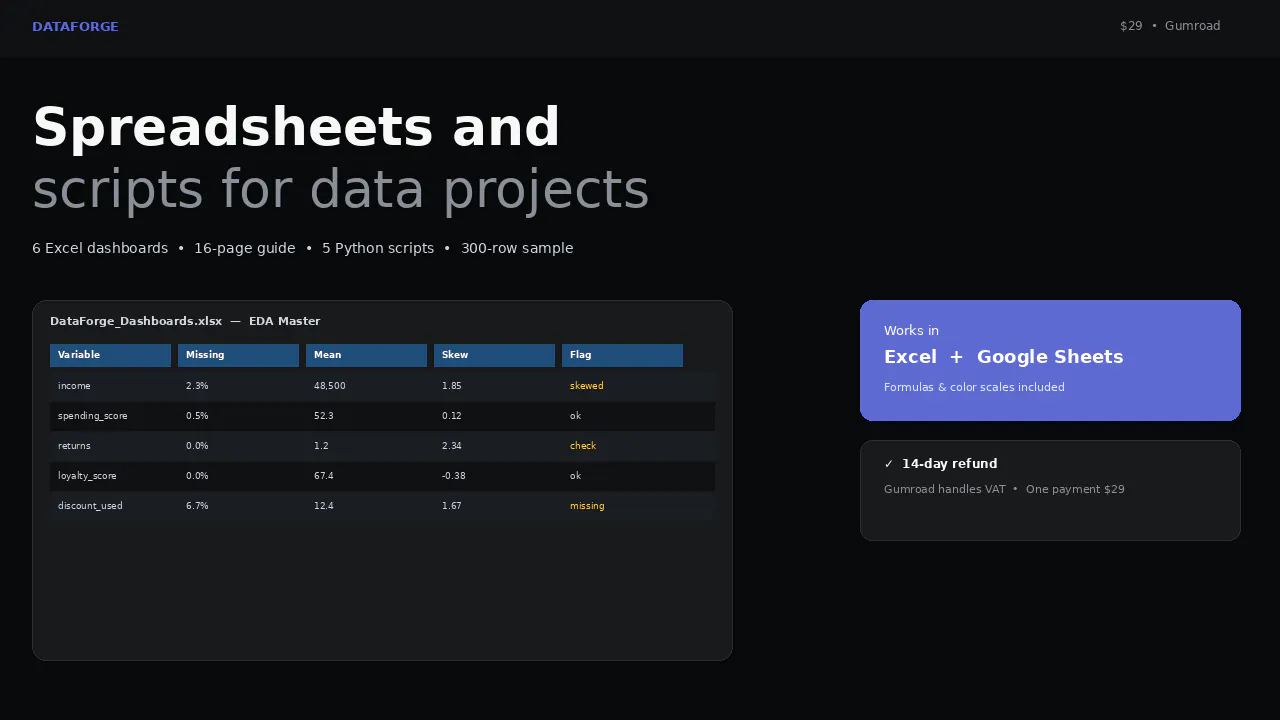Click the 1.85 skew value

pos(452,386)
